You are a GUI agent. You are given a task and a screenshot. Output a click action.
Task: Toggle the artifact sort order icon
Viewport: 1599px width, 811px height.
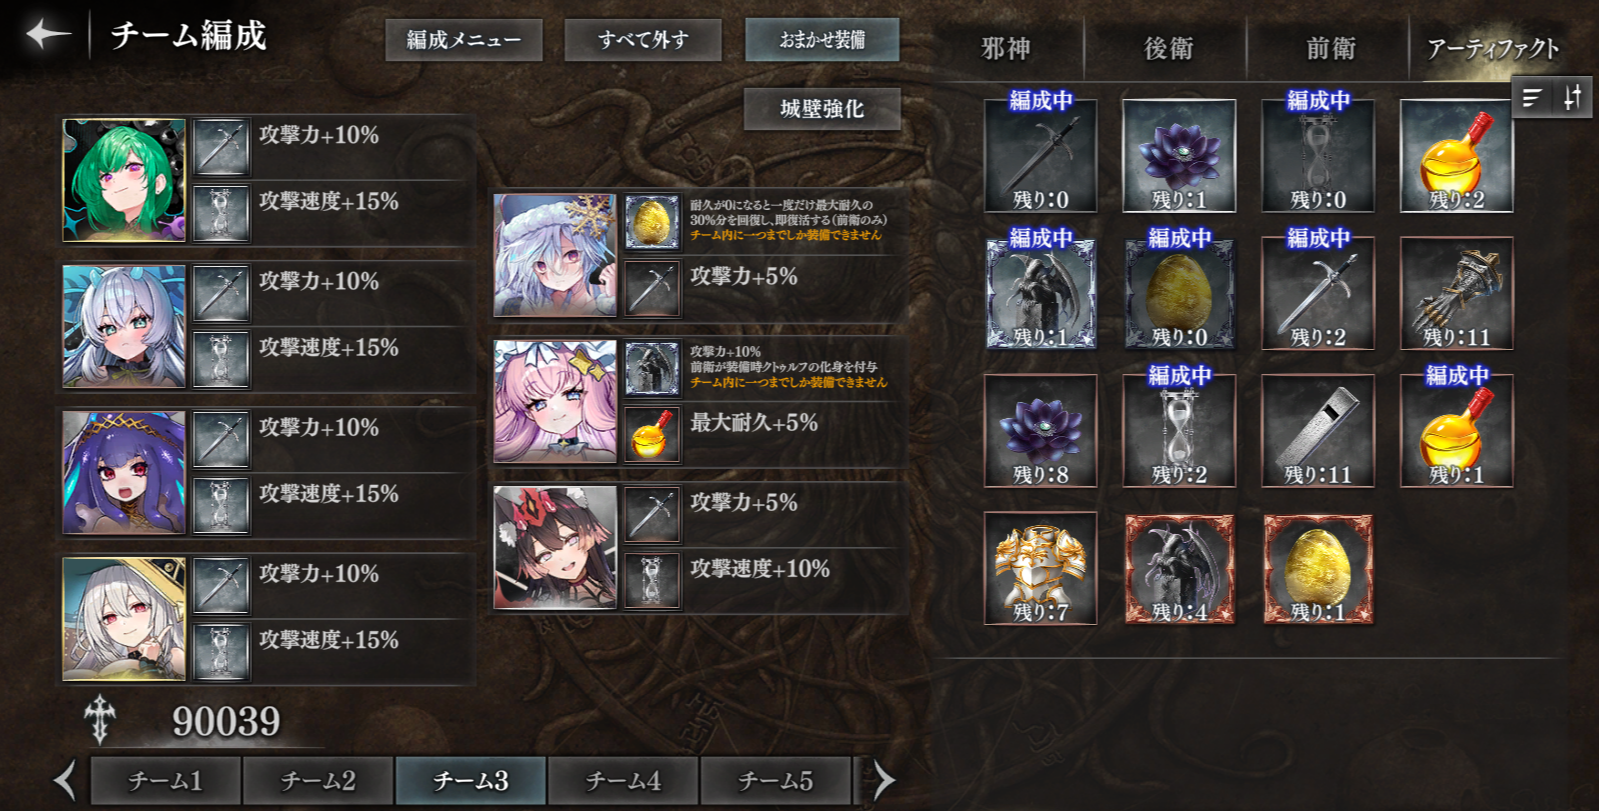click(x=1572, y=98)
